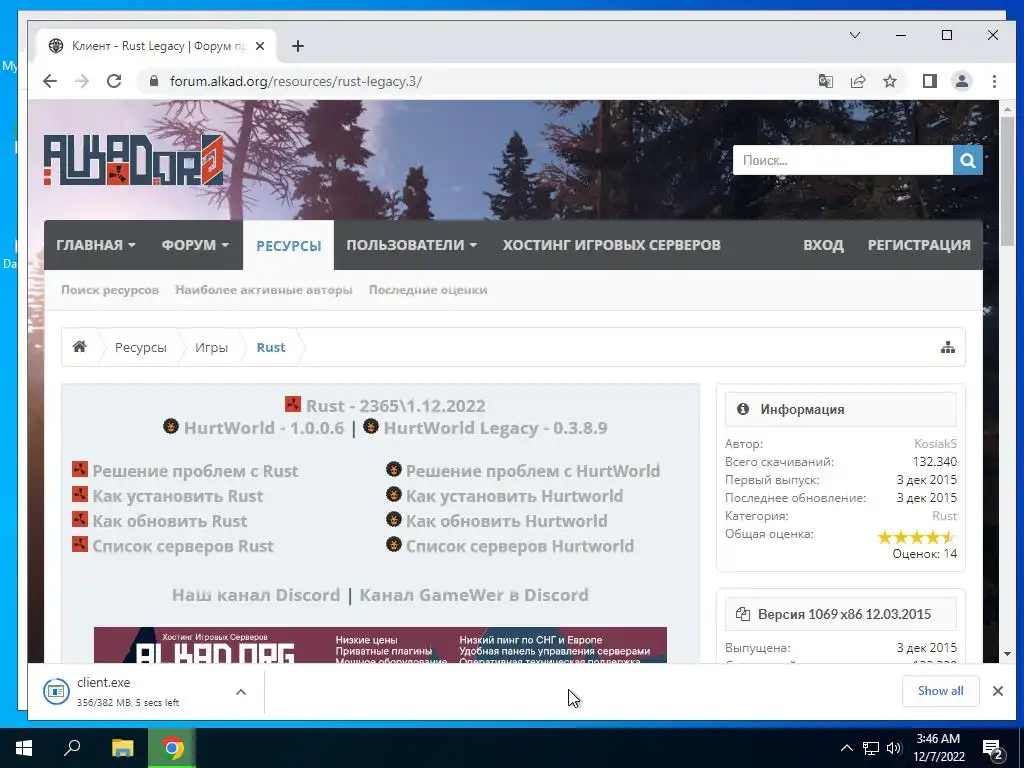The image size is (1024, 768).
Task: Open Канал GameWer в Discord
Action: pos(474,596)
